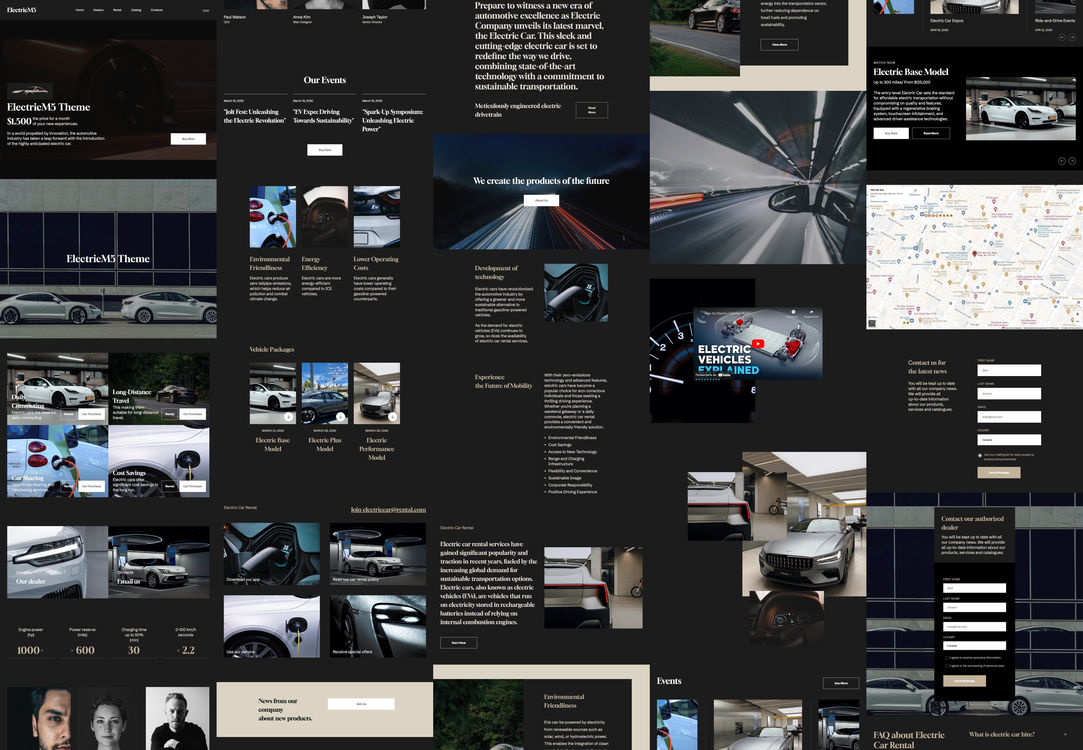This screenshot has height=750, width=1083.
Task: Click the arrow icon on Electric Base Model card
Action: tap(289, 416)
